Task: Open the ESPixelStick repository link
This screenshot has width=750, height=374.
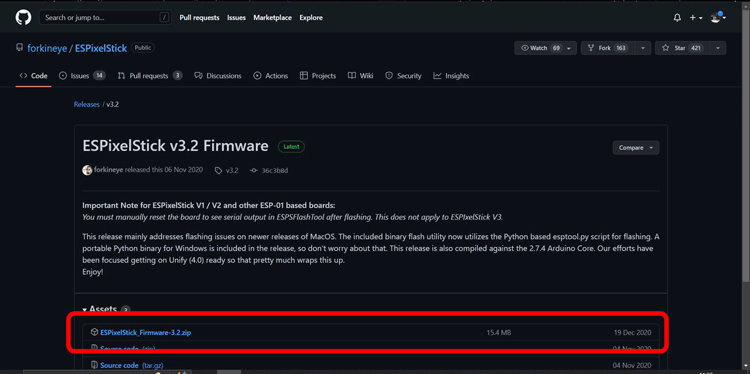Action: coord(101,48)
